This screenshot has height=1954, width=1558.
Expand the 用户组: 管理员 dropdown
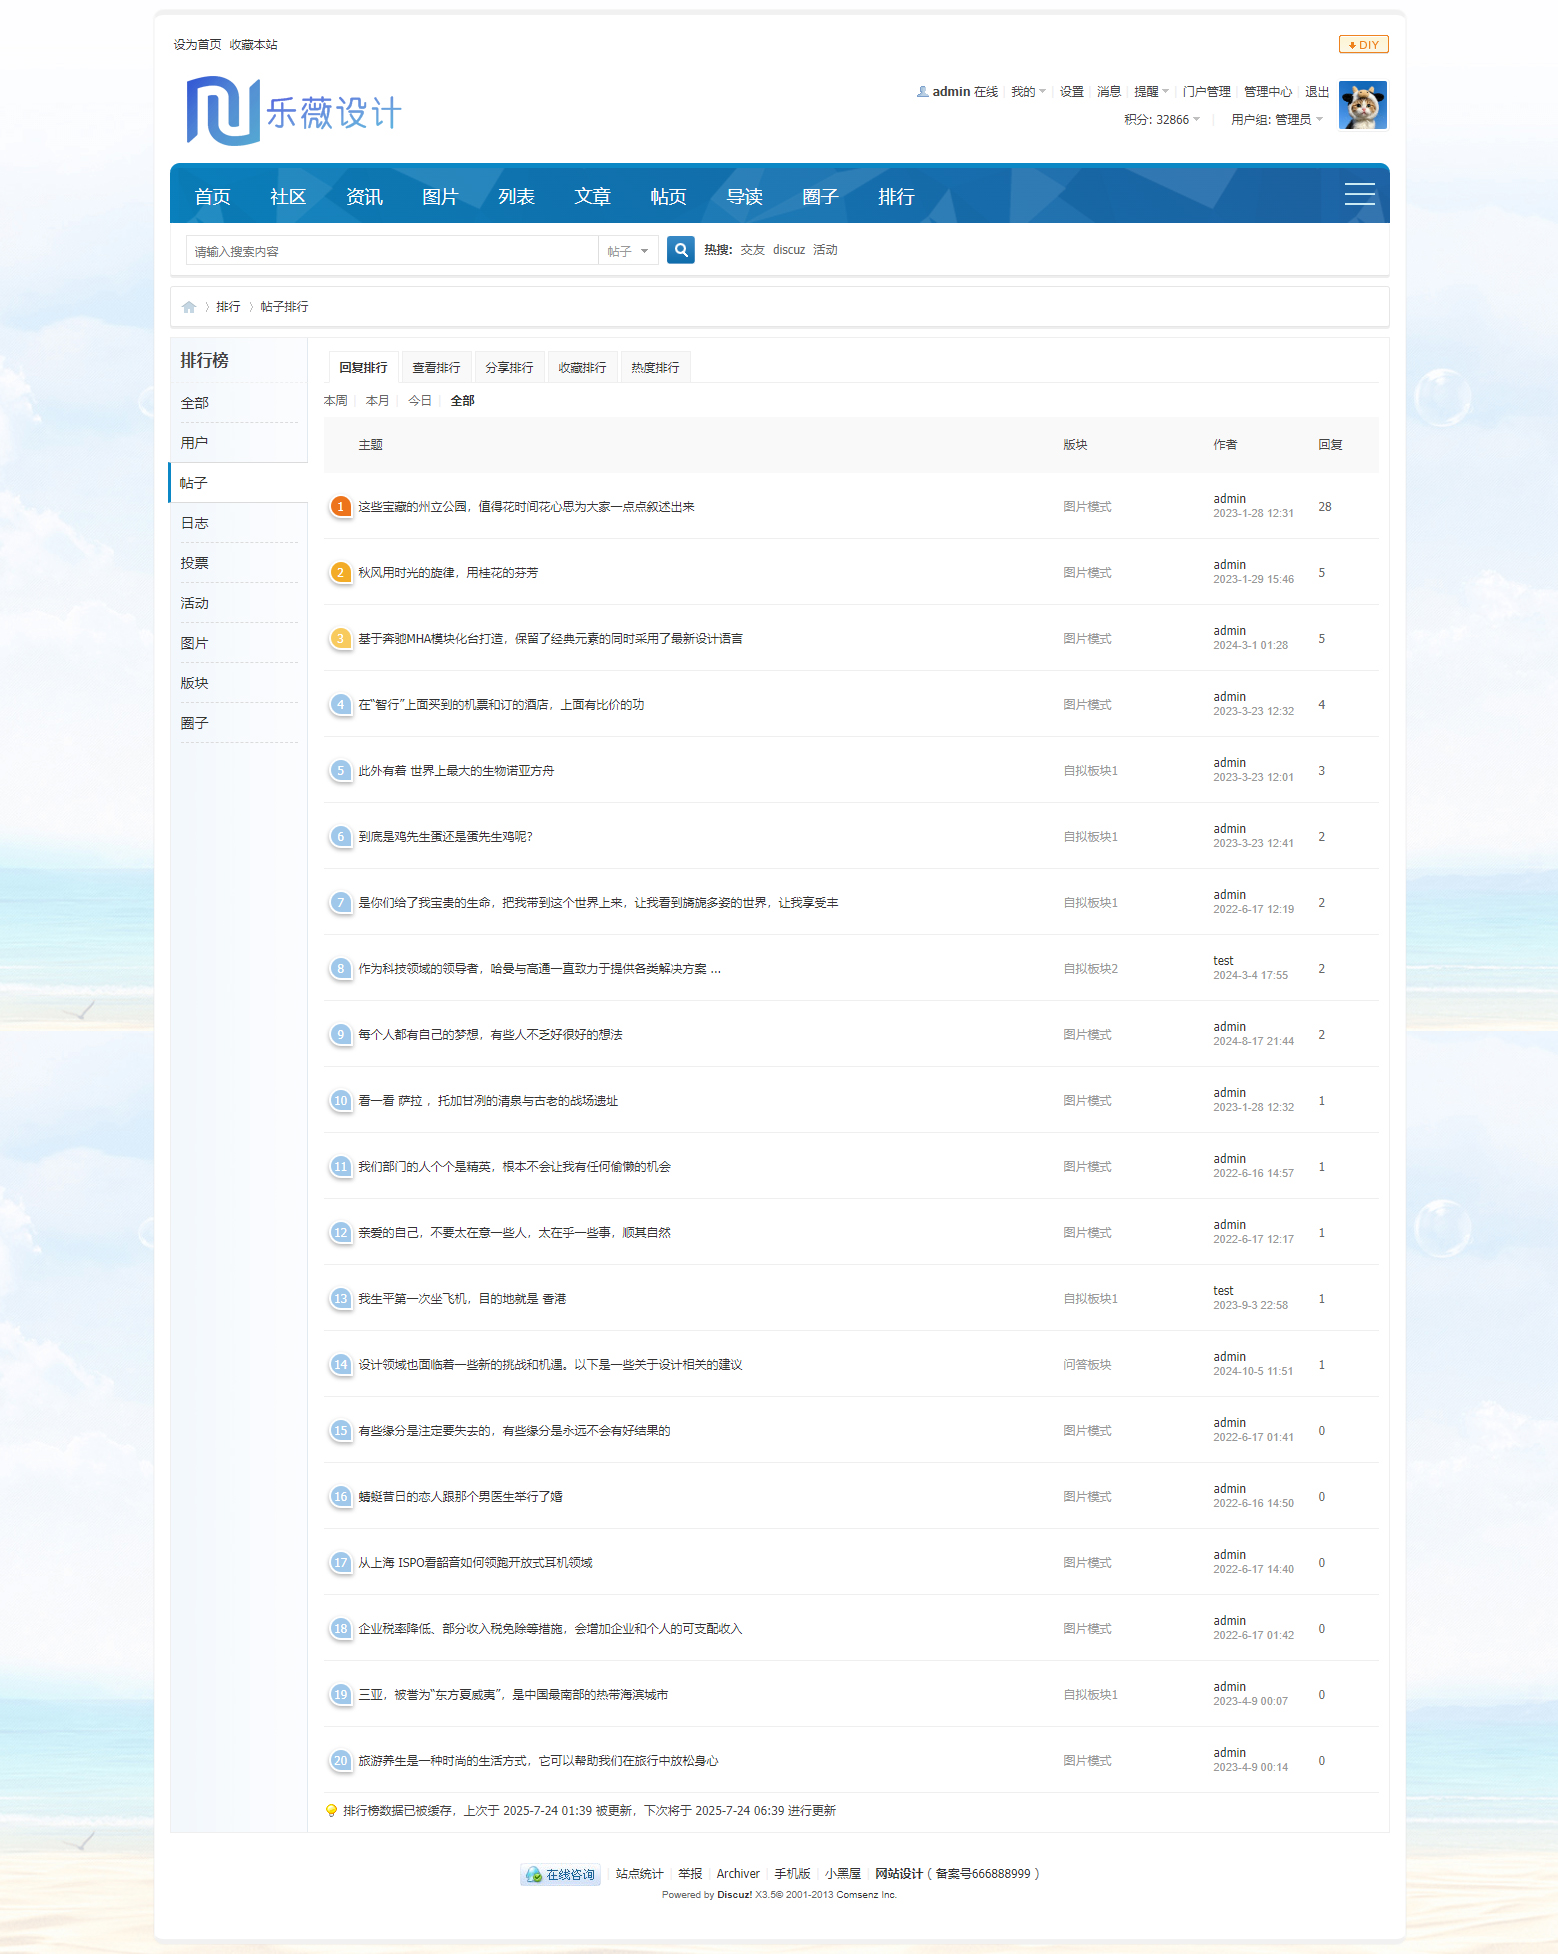(1276, 120)
